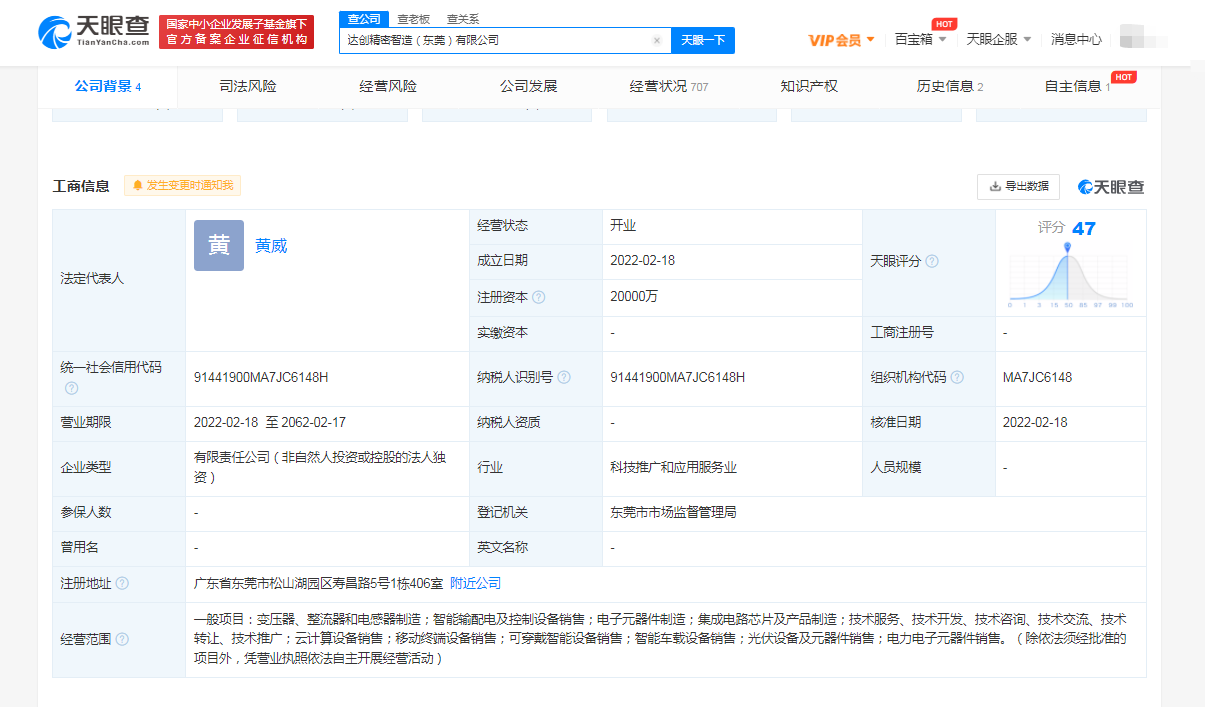Switch to the 司法风险 tab
1205x707 pixels.
point(248,86)
